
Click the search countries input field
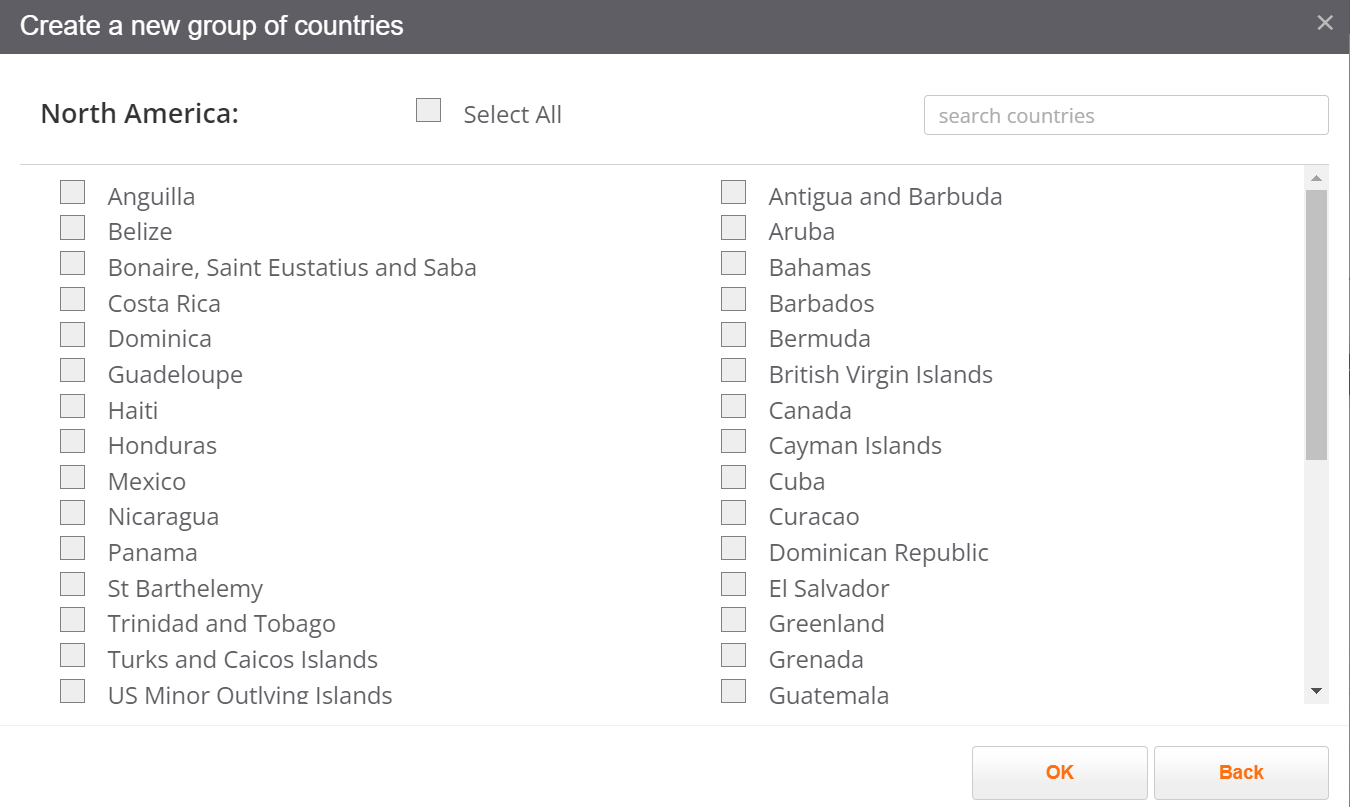point(1125,115)
